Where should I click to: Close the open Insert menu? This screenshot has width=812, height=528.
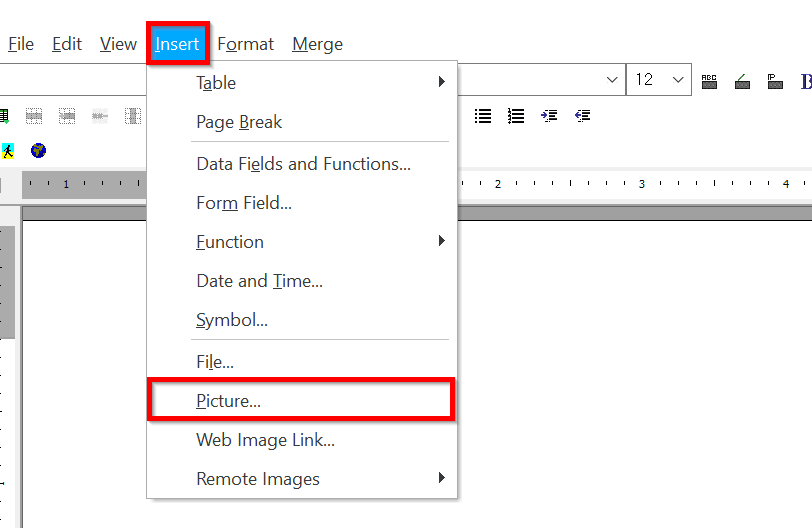coord(178,44)
